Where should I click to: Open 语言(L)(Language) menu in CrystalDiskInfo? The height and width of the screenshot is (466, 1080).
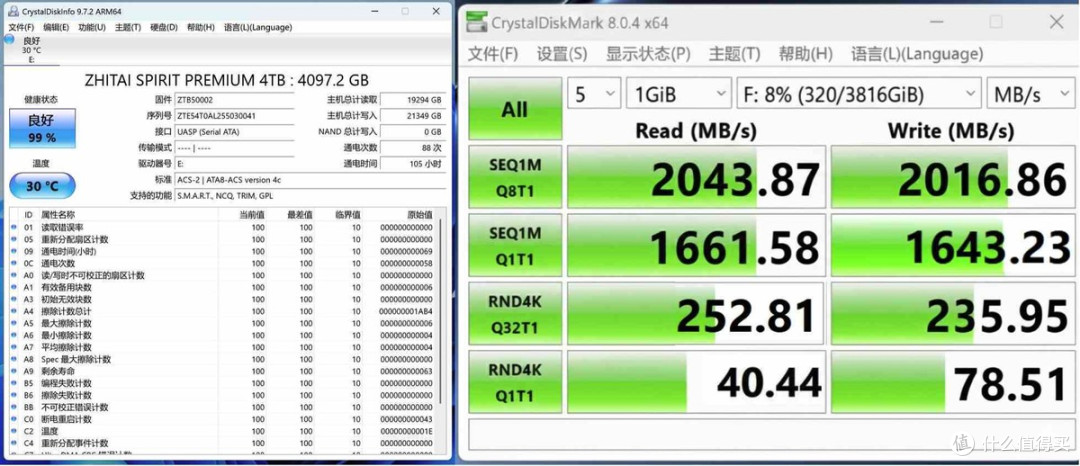point(258,28)
